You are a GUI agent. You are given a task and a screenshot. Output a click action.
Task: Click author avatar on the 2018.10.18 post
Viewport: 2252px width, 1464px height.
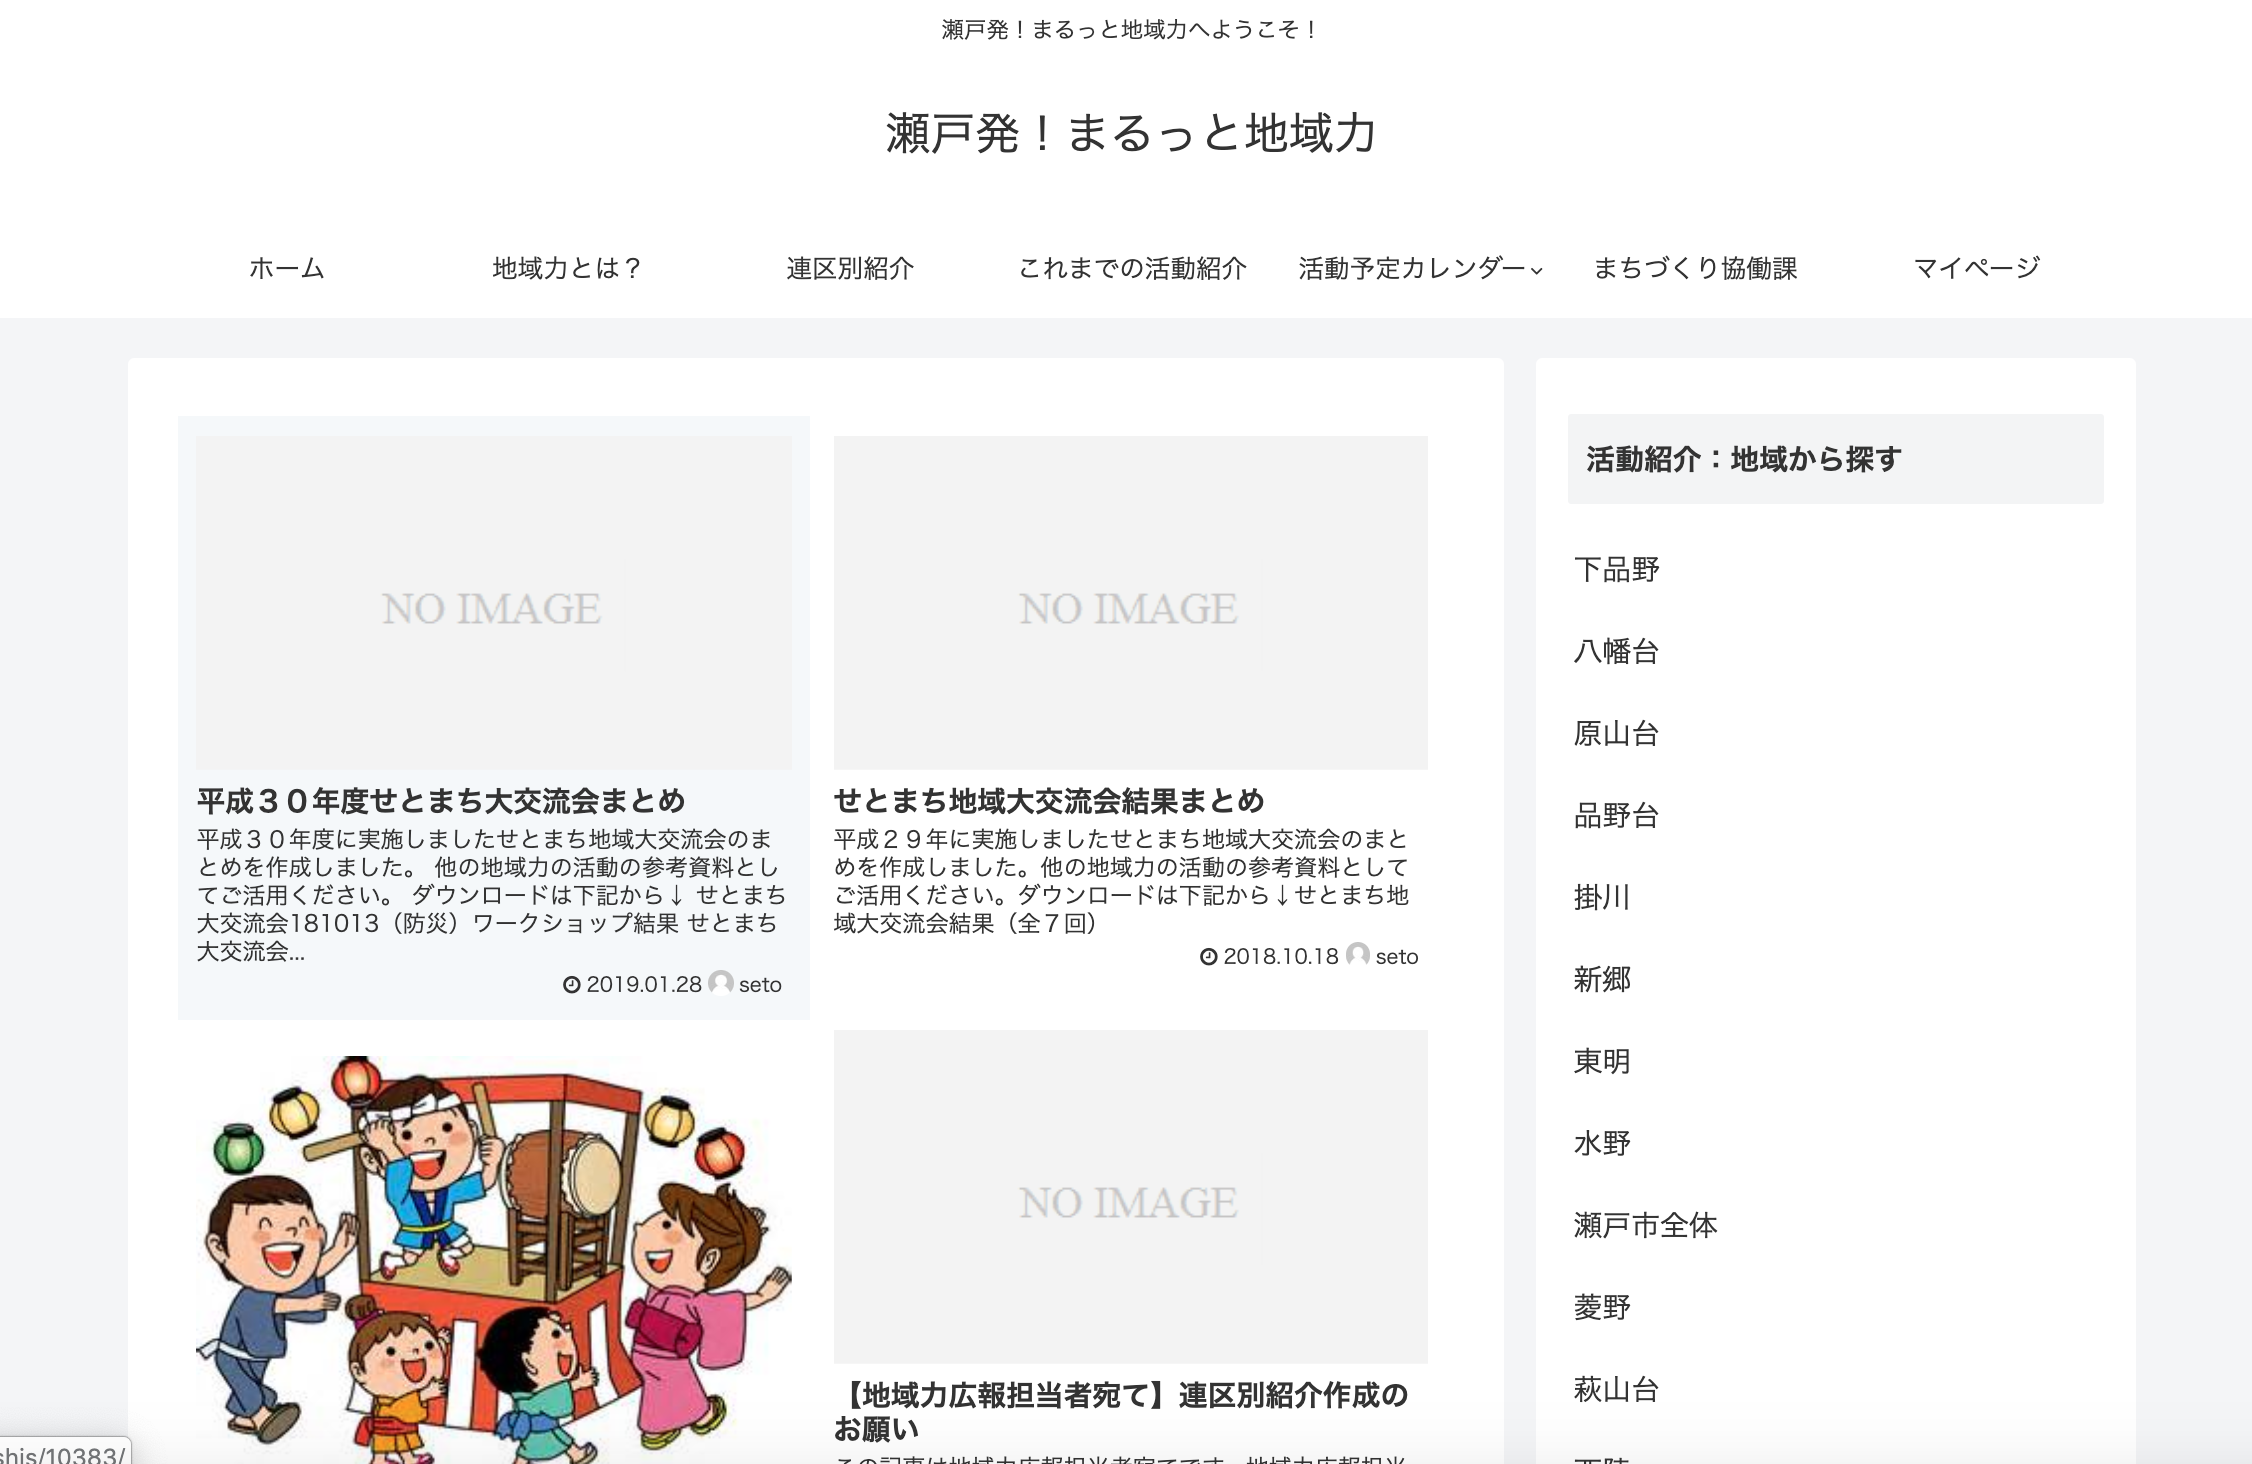[1358, 955]
